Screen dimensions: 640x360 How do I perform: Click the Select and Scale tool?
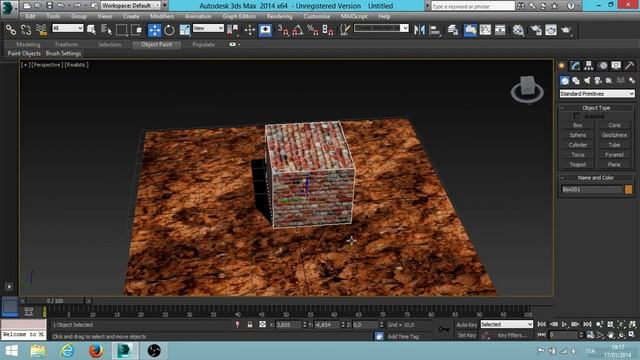coord(184,30)
